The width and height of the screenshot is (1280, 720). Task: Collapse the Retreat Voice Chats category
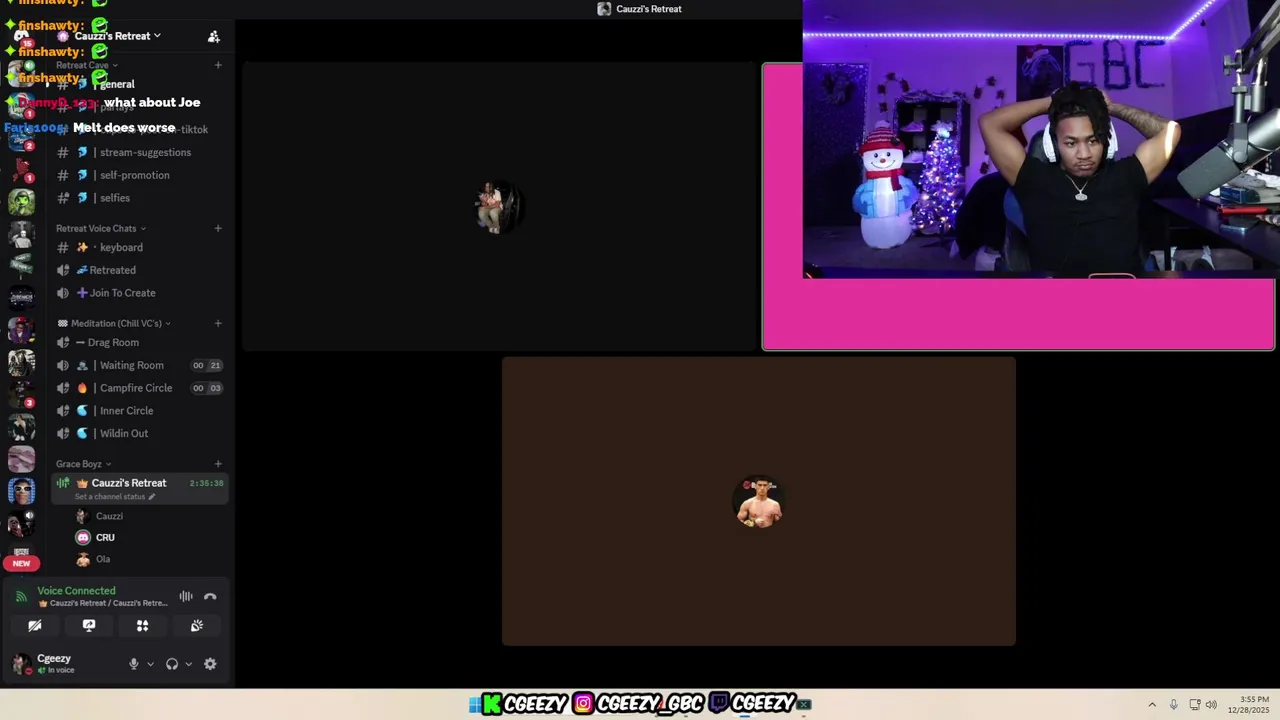tap(101, 228)
